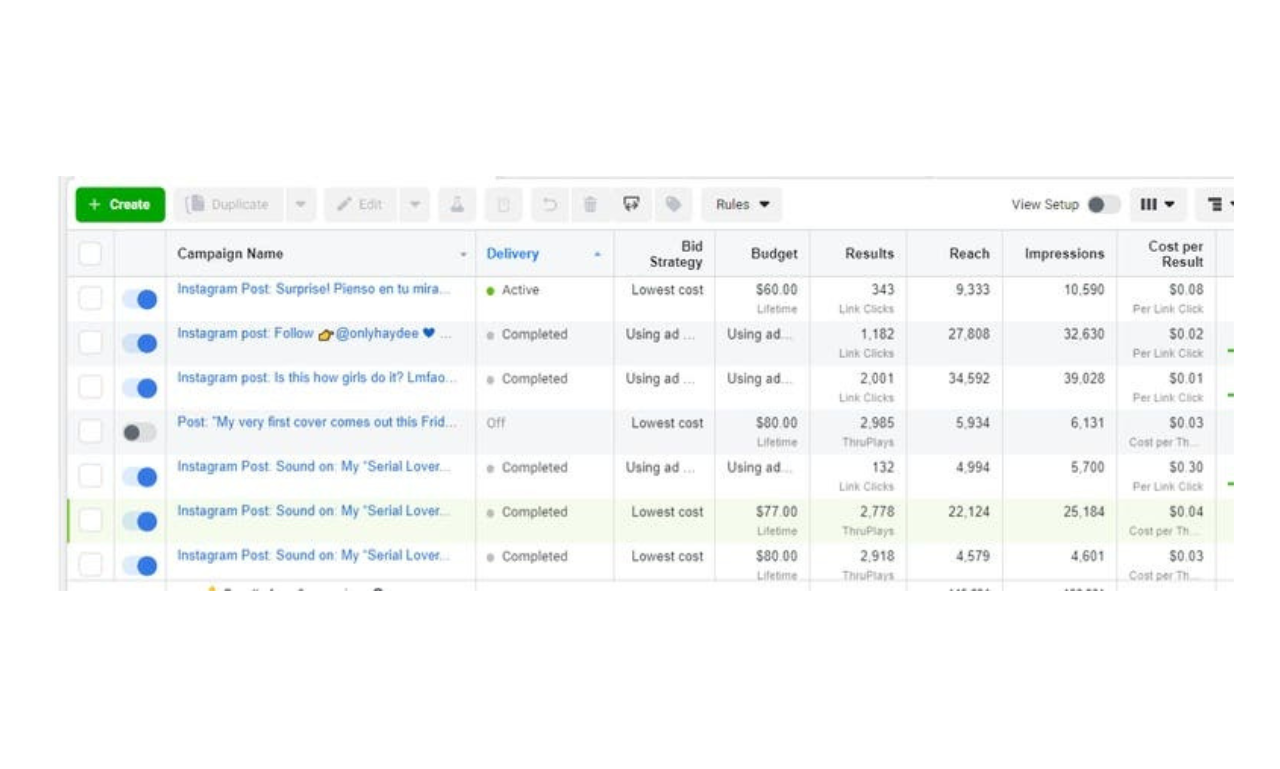
Task: Click the A/B test flask icon
Action: (456, 205)
